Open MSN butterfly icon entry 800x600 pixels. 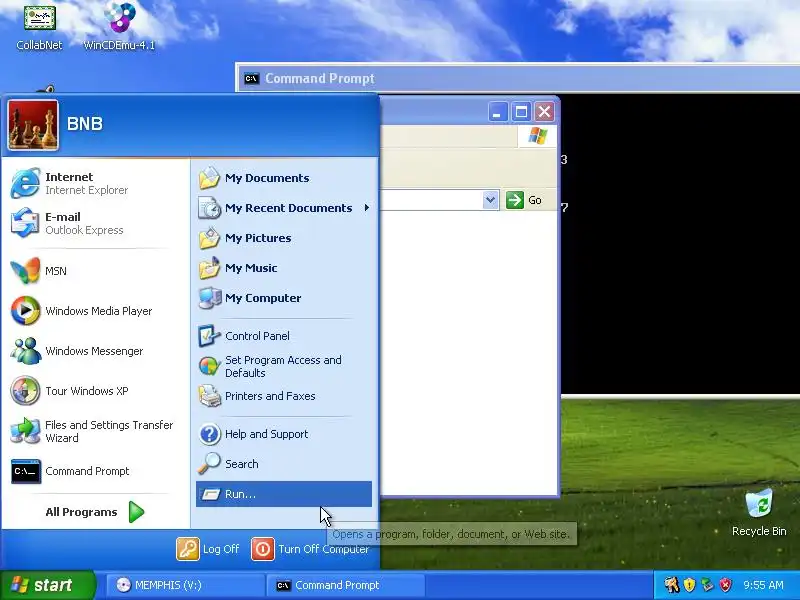pyautogui.click(x=96, y=271)
